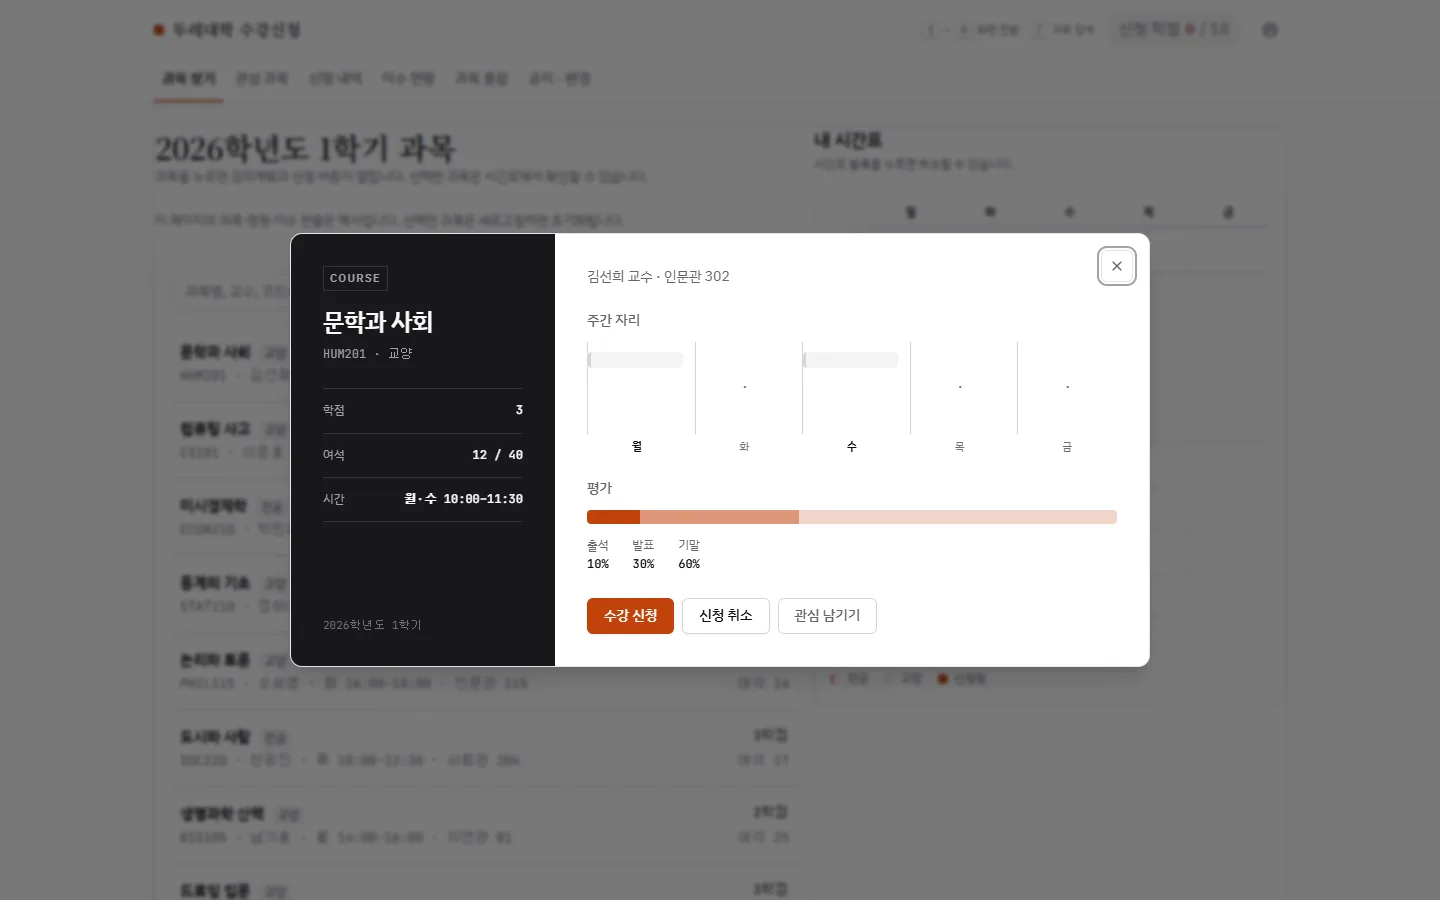Click the 문학과 사회 course title
Image resolution: width=1440 pixels, height=900 pixels.
(x=378, y=322)
